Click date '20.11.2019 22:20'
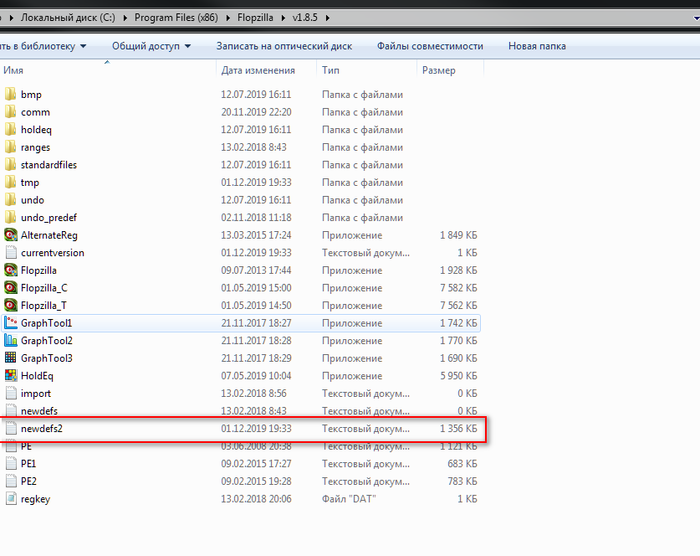Screen dimensions: 700x556 click(256, 112)
